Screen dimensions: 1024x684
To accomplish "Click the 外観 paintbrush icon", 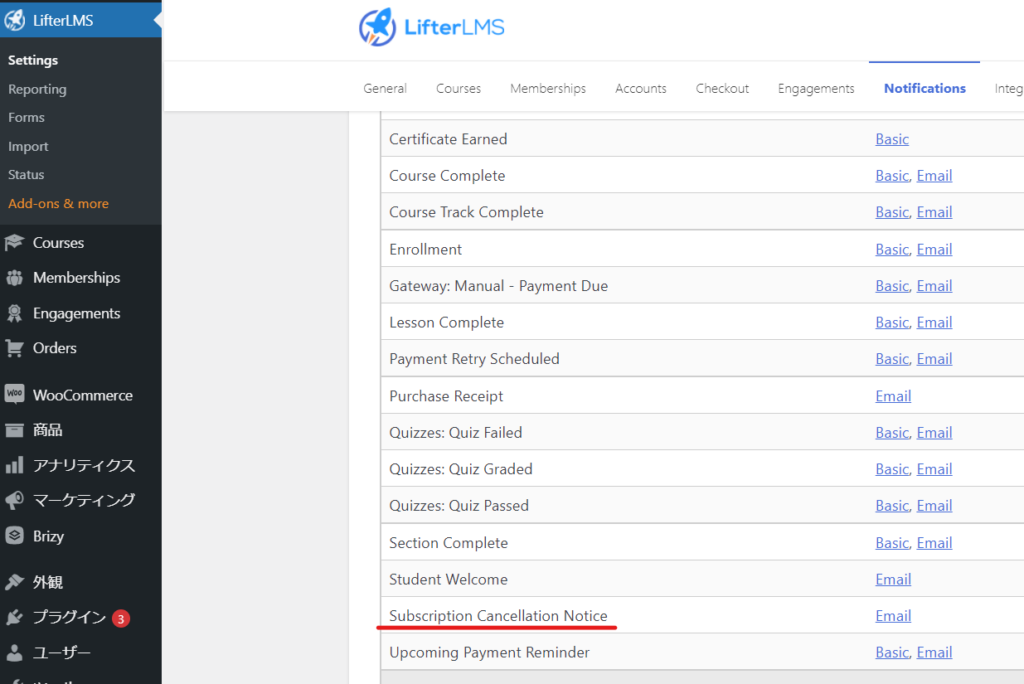I will tap(14, 582).
